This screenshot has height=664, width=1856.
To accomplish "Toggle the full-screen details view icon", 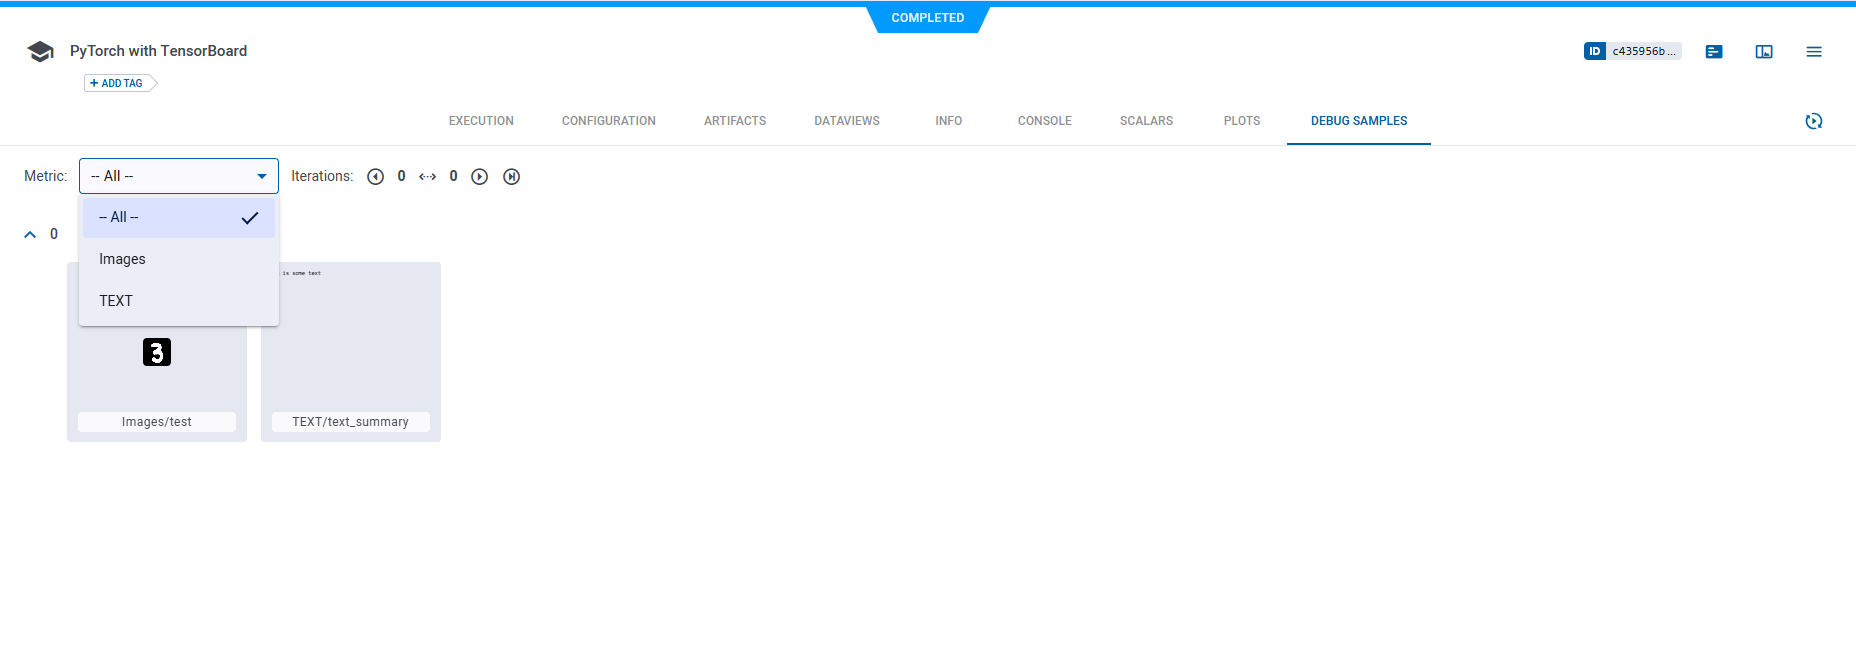I will [1764, 52].
